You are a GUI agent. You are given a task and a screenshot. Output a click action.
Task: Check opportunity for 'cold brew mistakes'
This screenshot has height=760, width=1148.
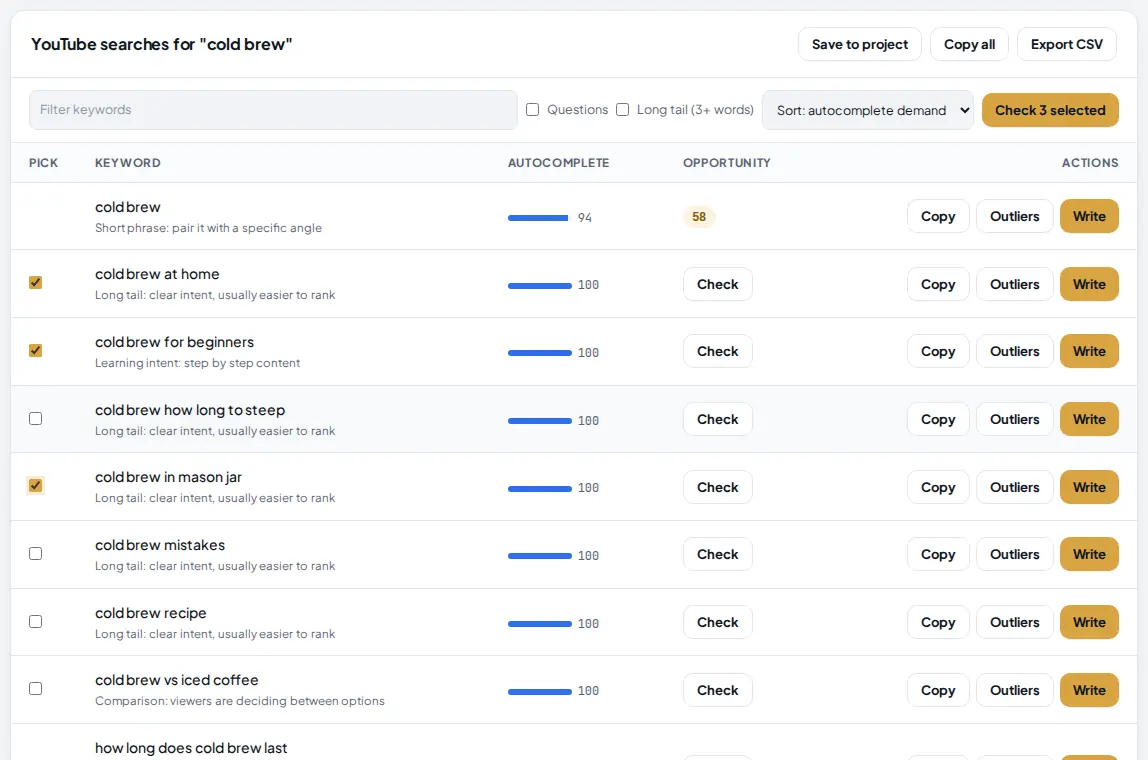(718, 554)
